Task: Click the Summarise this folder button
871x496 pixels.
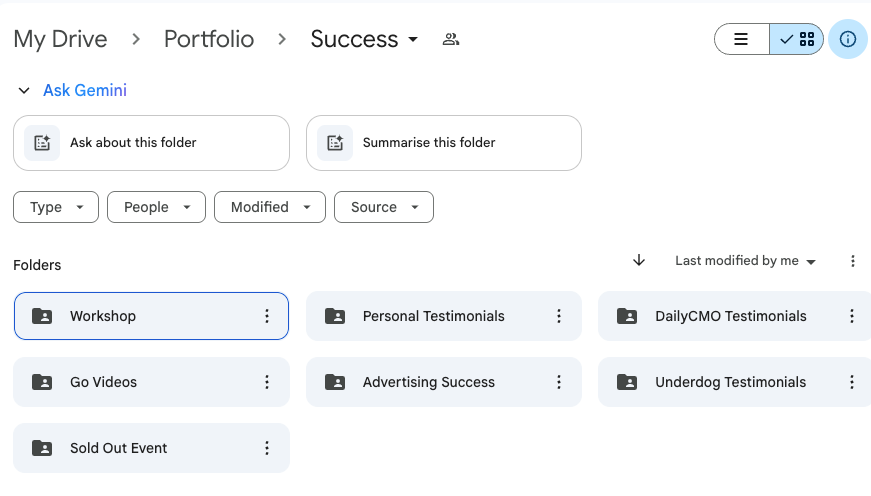Action: [443, 143]
